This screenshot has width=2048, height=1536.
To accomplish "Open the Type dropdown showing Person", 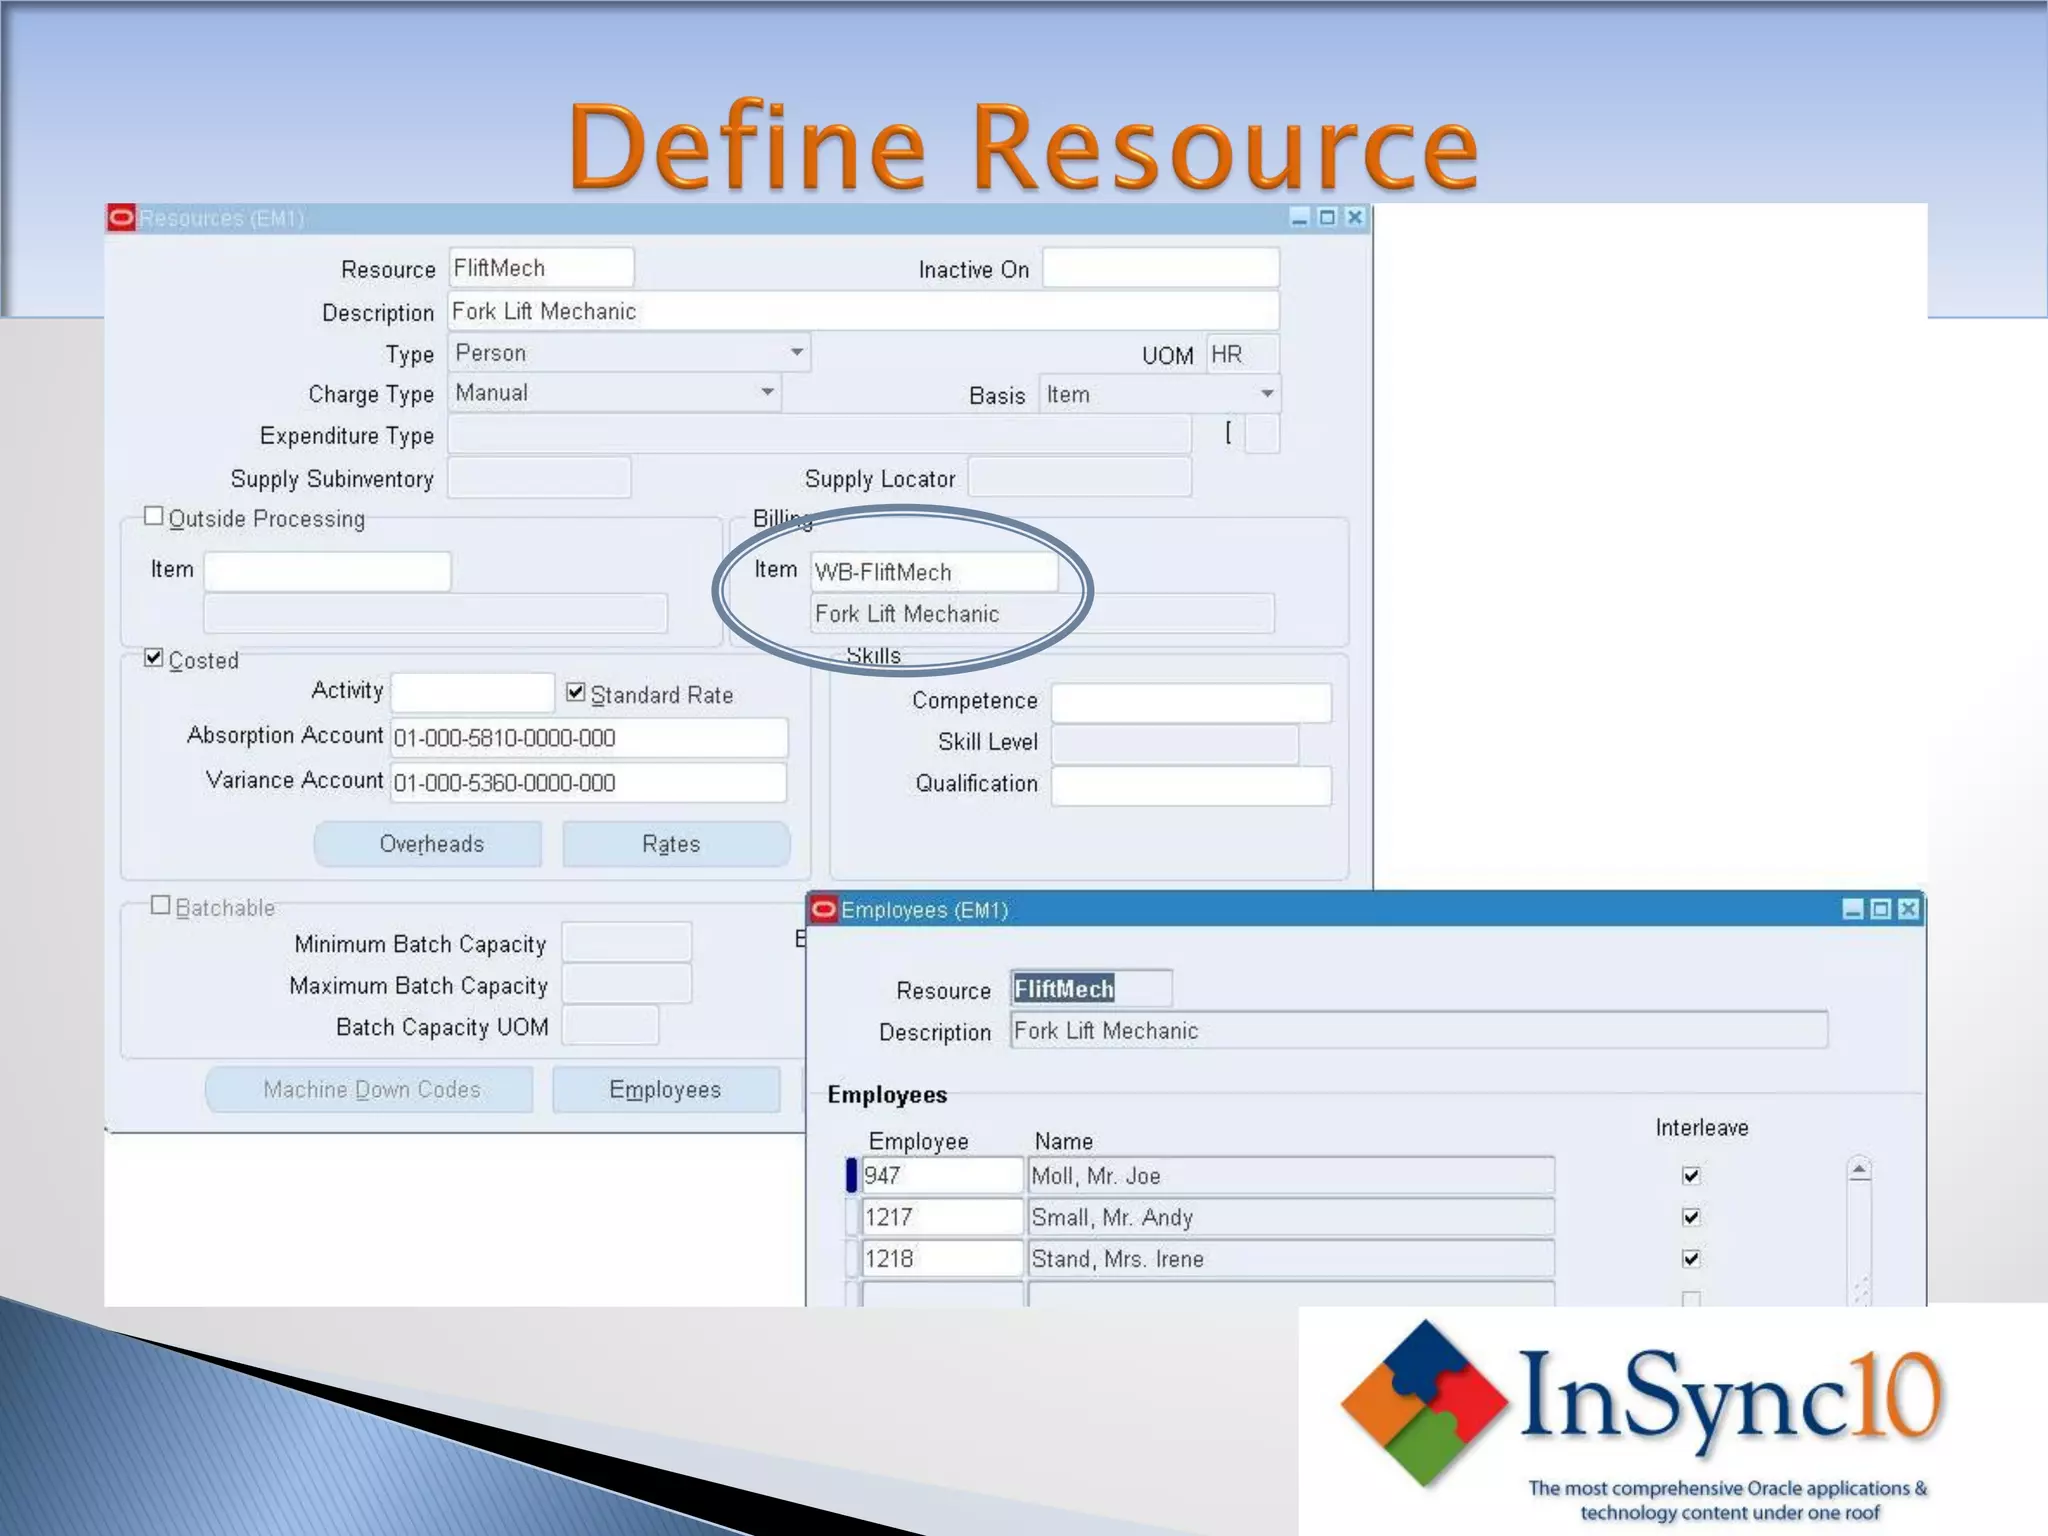I will (x=796, y=353).
